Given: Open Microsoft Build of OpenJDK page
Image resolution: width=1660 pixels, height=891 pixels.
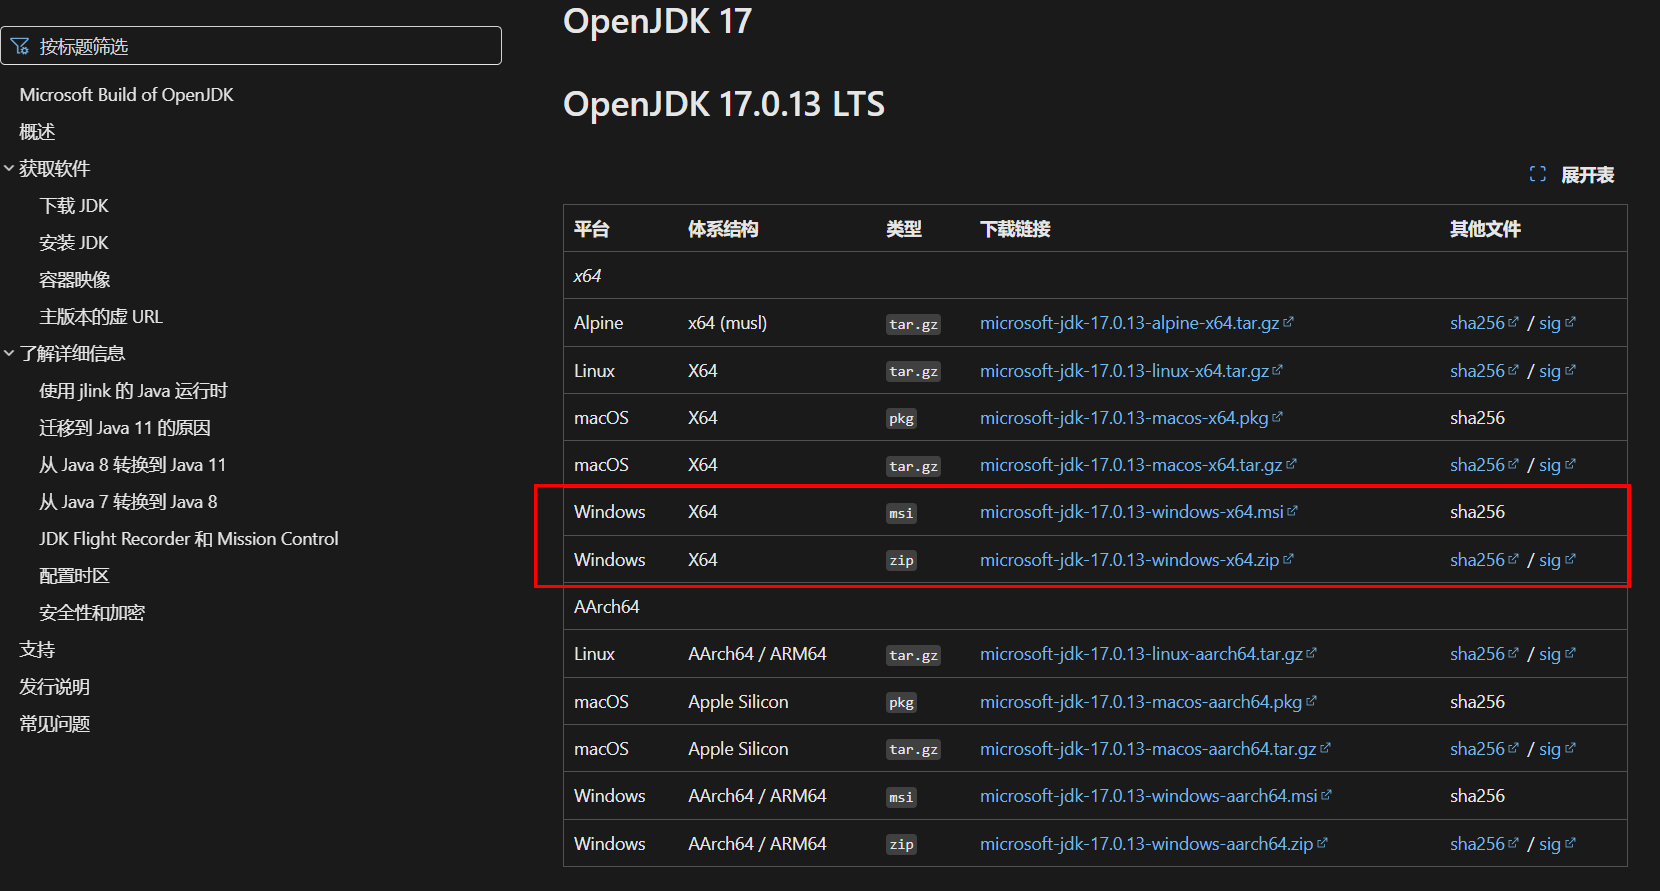Looking at the screenshot, I should 126,94.
